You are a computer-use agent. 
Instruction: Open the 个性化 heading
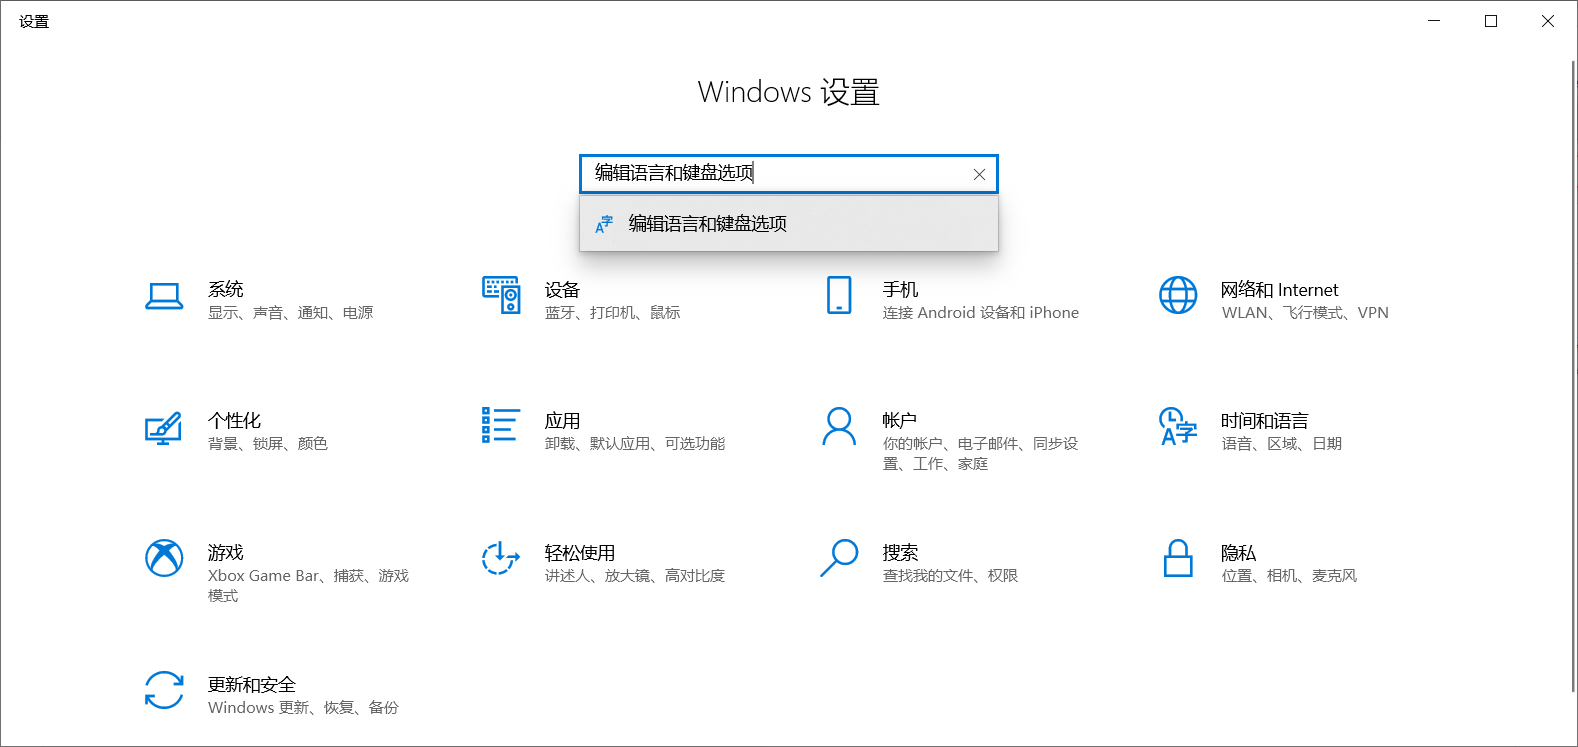click(234, 420)
